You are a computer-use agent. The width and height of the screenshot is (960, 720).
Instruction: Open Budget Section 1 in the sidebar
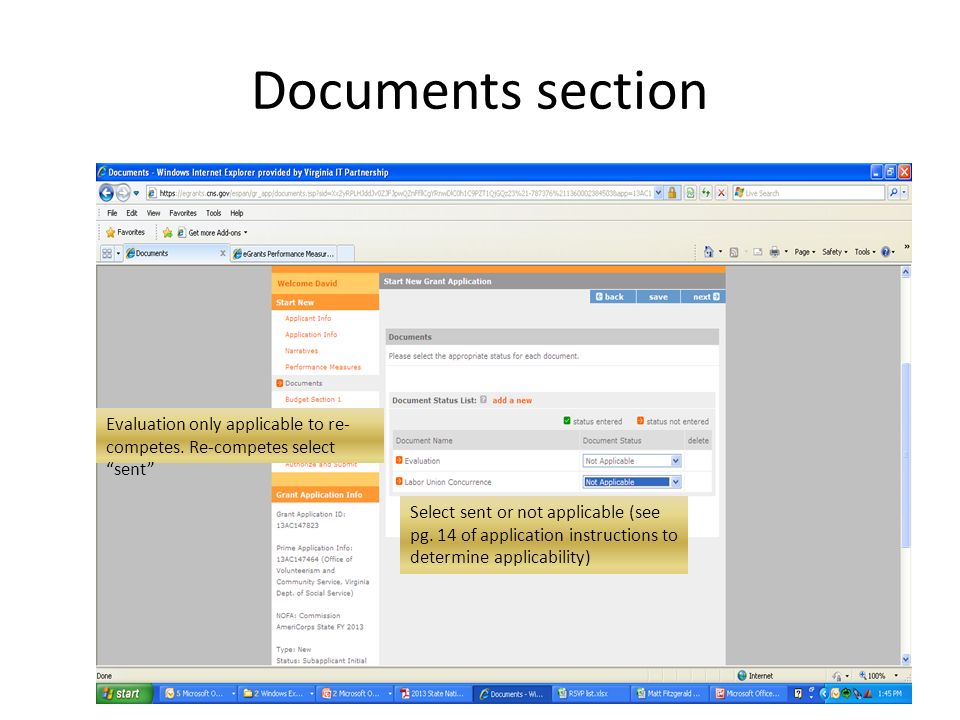pos(313,399)
